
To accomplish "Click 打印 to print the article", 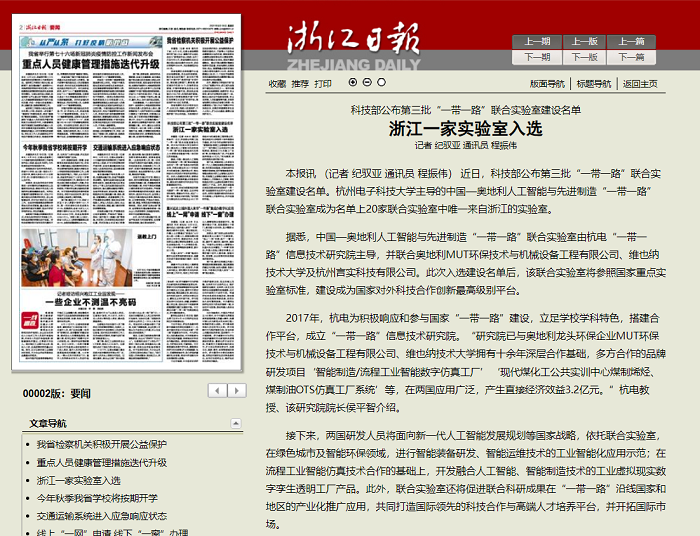I will [323, 83].
